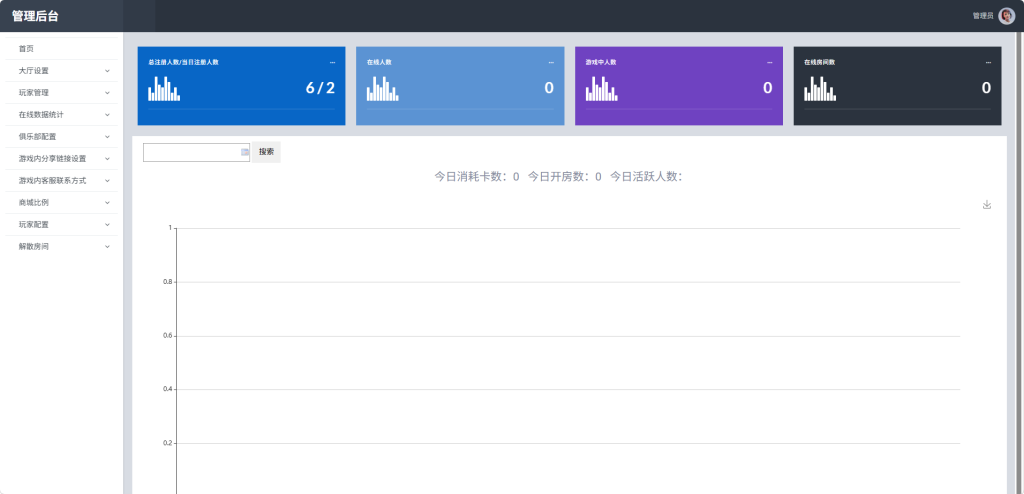Open the date picker calendar icon

pyautogui.click(x=245, y=152)
